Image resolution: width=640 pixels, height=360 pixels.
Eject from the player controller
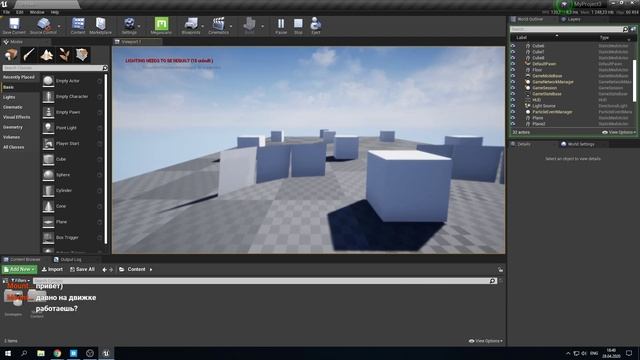tap(316, 26)
